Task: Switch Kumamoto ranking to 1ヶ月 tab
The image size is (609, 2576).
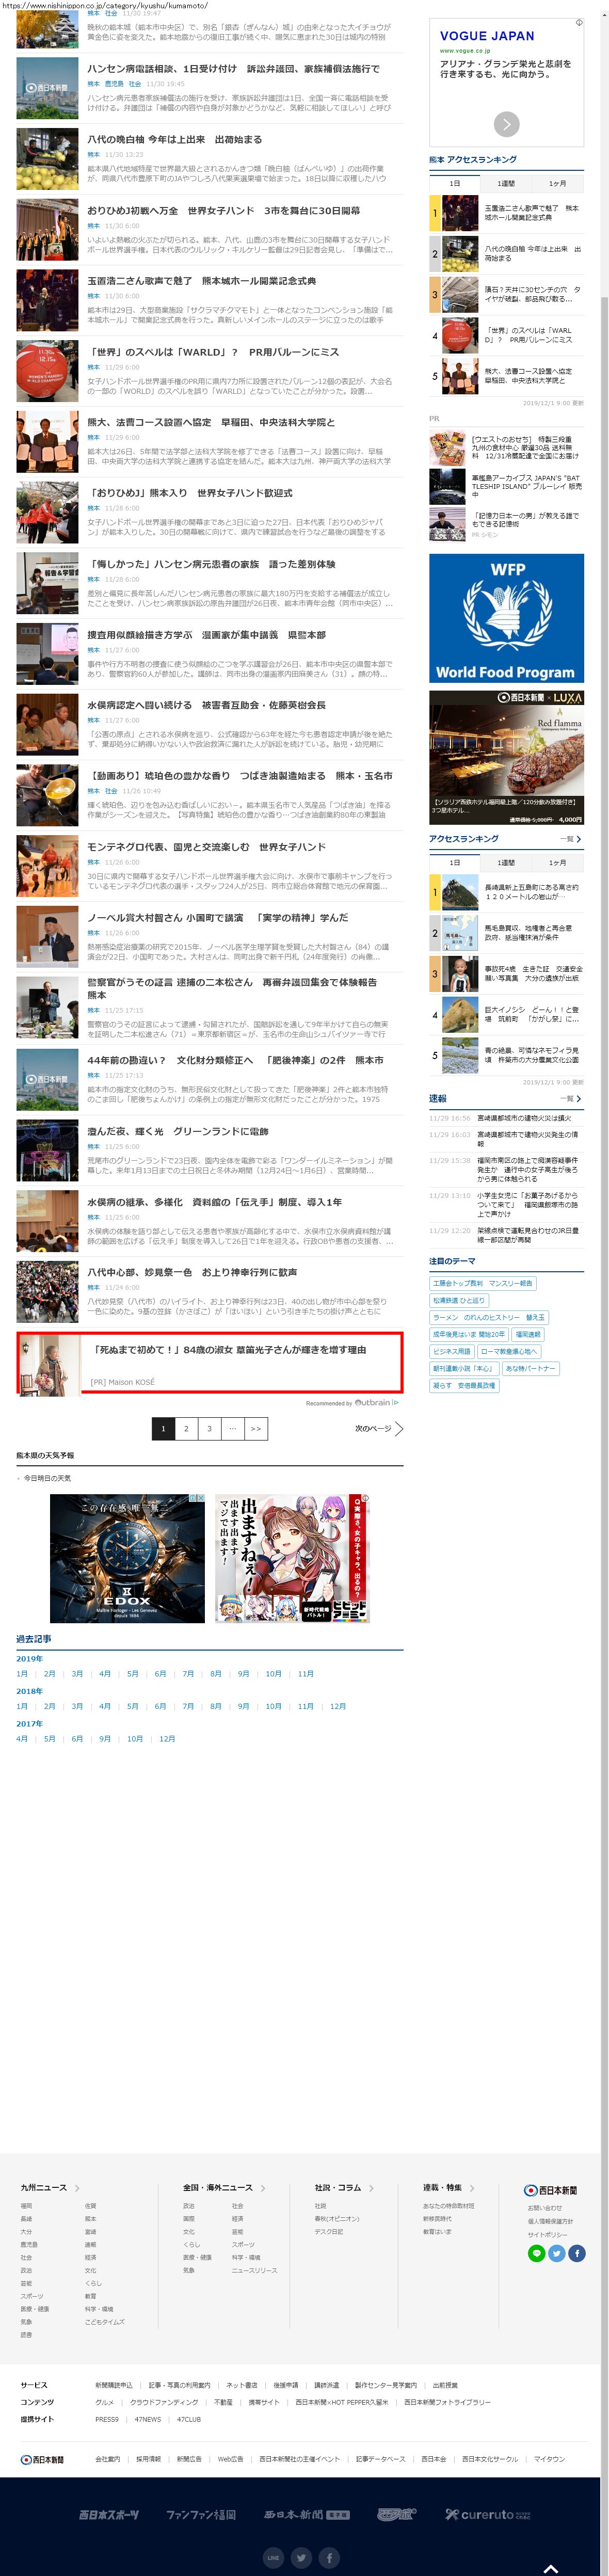Action: 557,184
